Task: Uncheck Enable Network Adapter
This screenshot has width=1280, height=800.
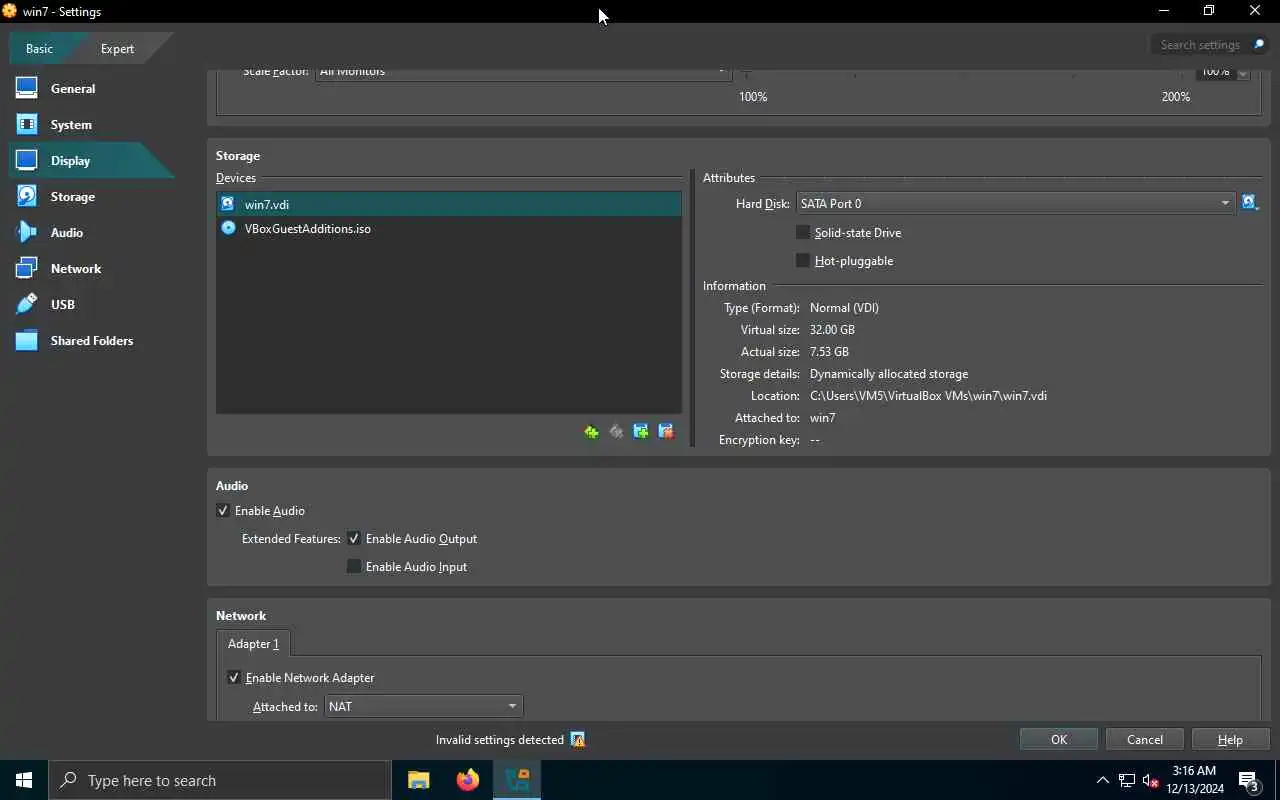Action: click(234, 677)
